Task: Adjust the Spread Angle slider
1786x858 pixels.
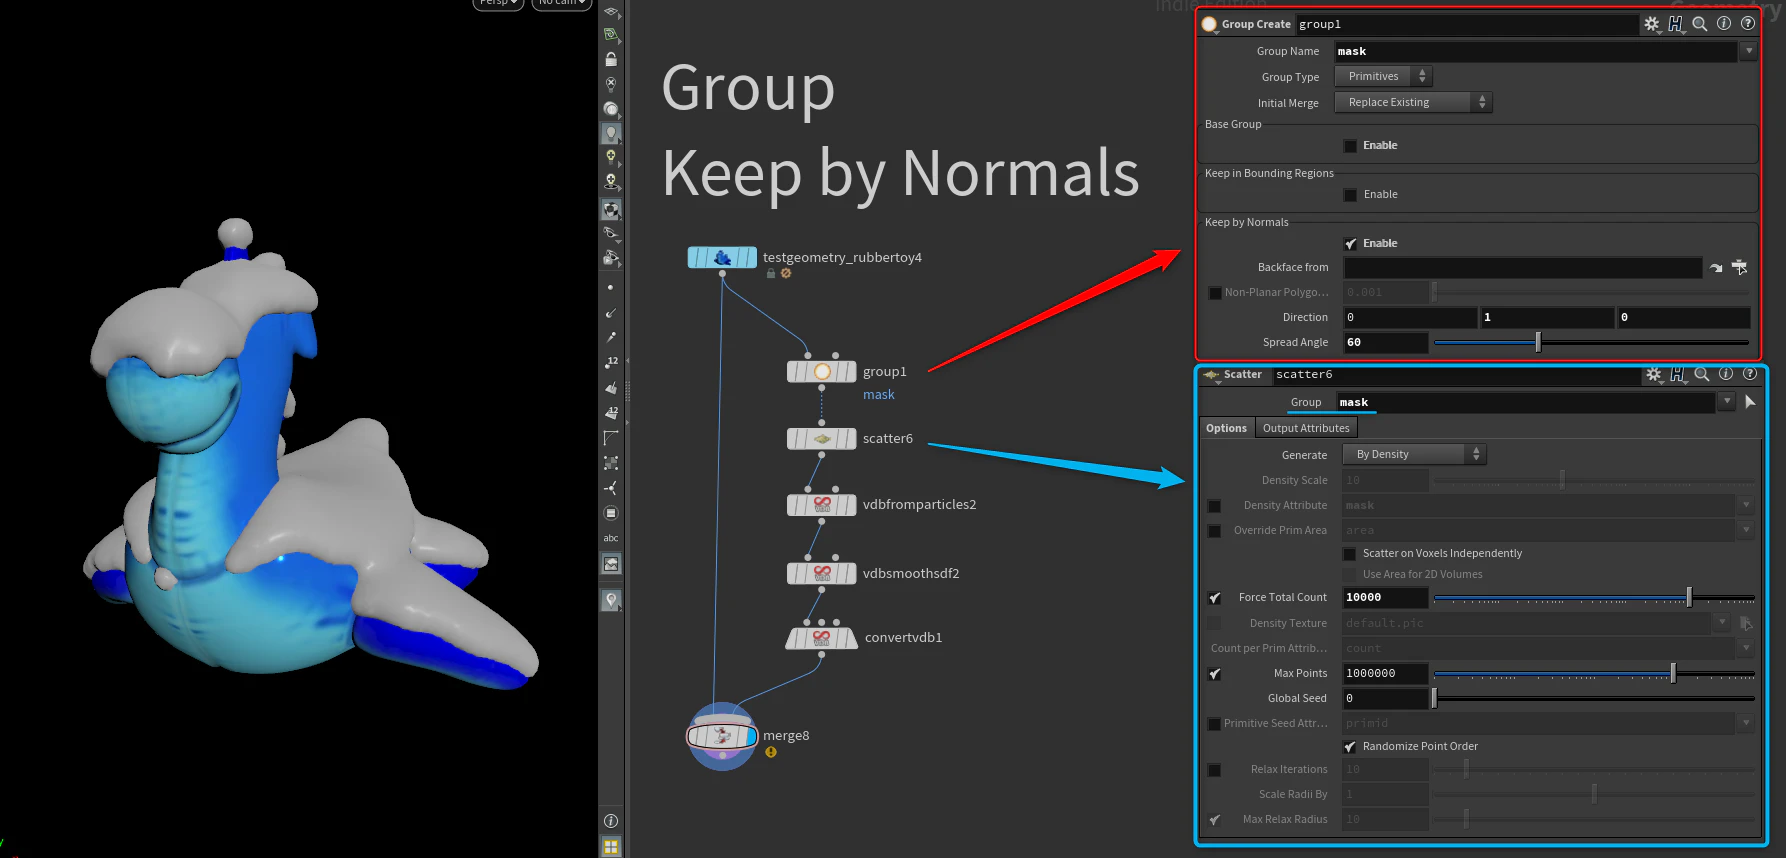Action: pos(1592,343)
